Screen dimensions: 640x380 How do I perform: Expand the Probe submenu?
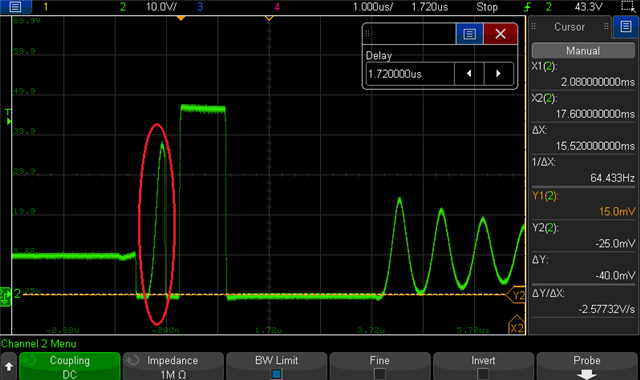tap(587, 367)
